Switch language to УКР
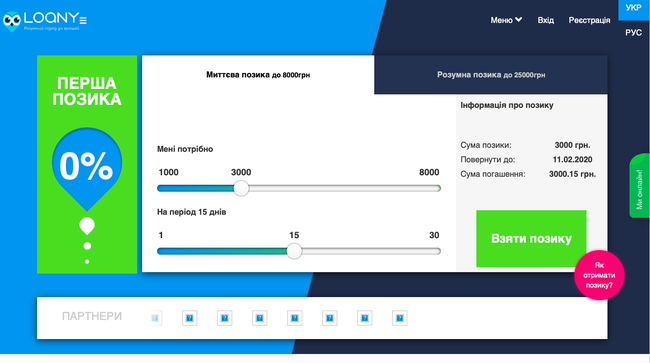This screenshot has height=363, width=650. (633, 8)
